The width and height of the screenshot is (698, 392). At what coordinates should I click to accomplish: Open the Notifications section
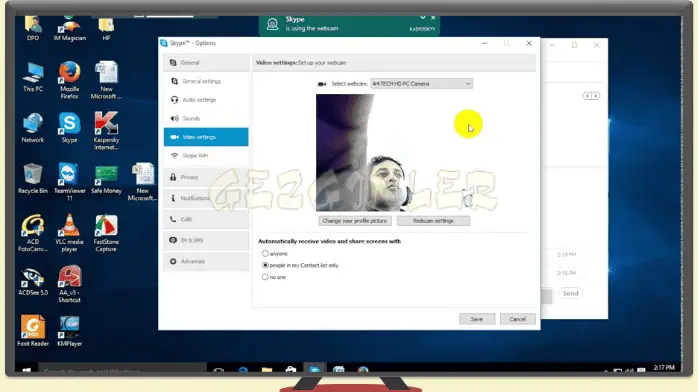click(x=206, y=198)
